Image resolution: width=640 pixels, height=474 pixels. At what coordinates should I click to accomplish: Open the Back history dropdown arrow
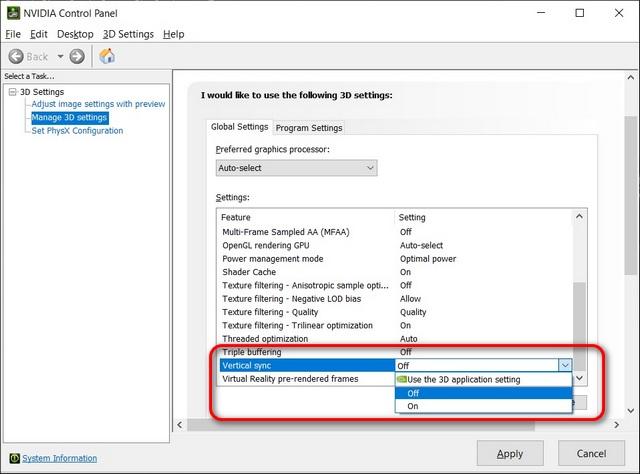click(x=60, y=56)
